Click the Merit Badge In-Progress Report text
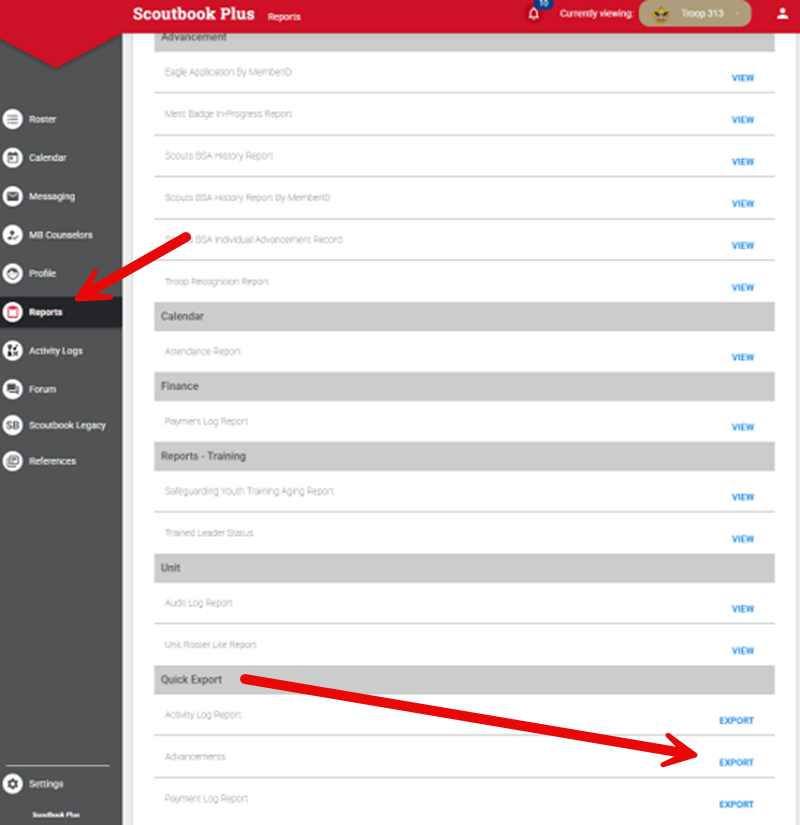Screen dimensions: 800x825 click(x=228, y=114)
